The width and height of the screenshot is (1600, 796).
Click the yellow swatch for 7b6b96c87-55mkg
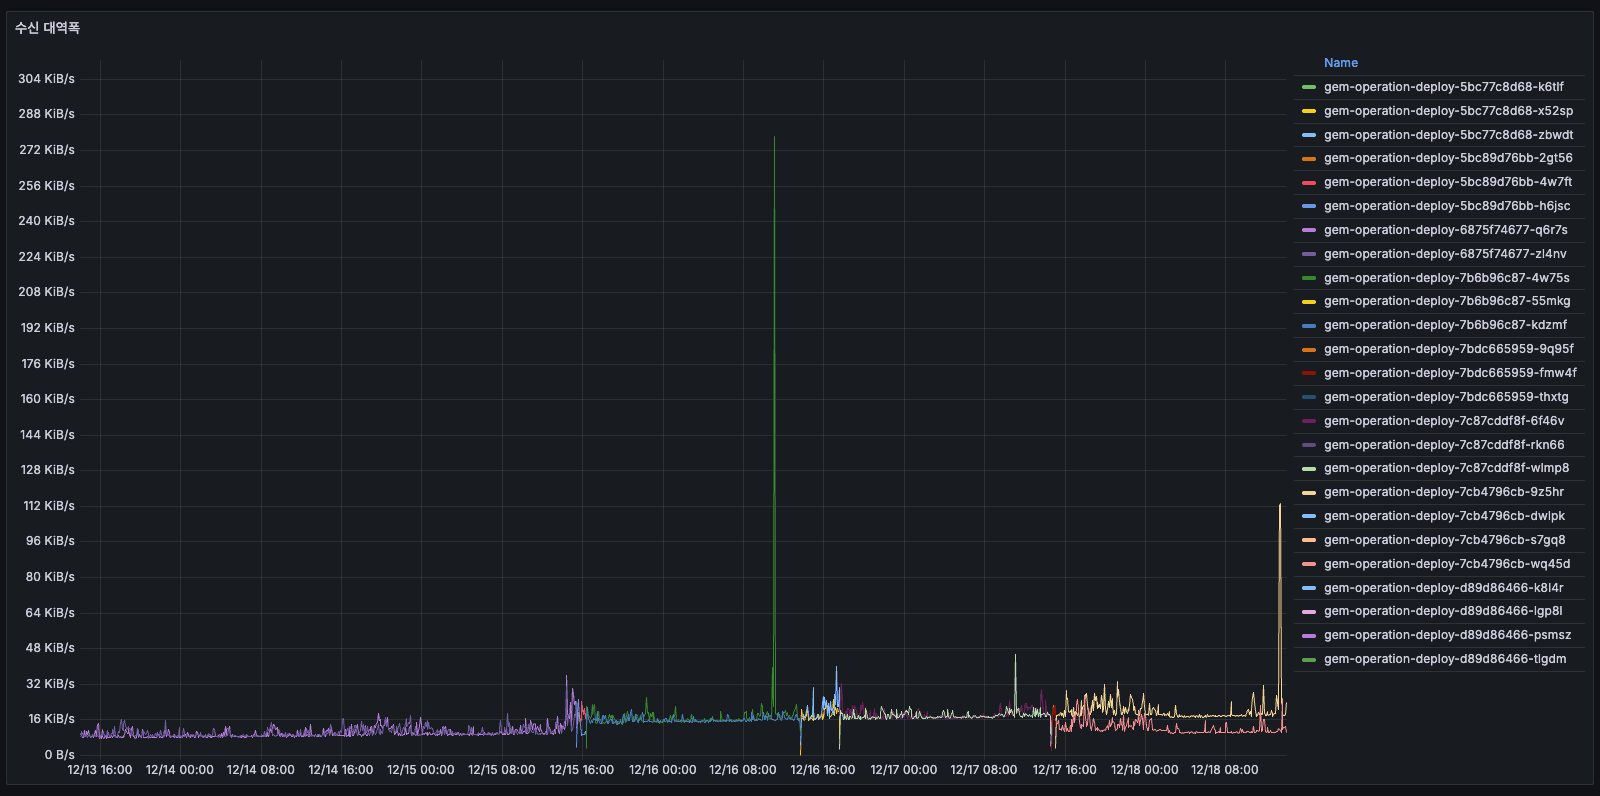coord(1308,302)
